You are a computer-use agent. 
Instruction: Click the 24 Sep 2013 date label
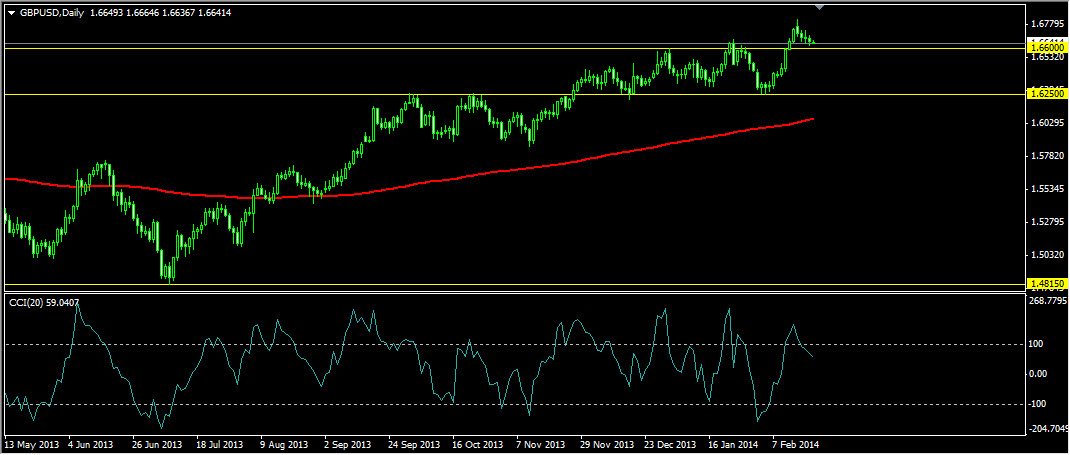(x=414, y=444)
